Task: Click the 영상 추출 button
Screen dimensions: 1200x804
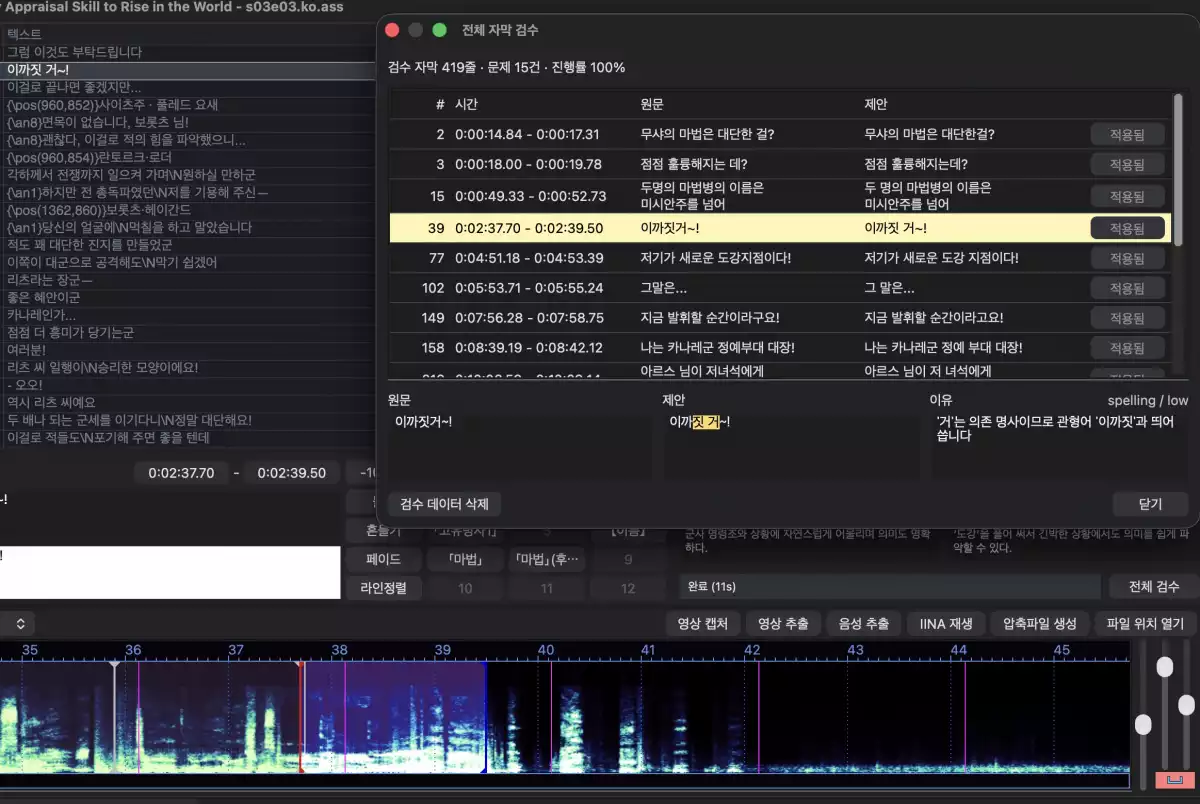Action: (x=784, y=623)
